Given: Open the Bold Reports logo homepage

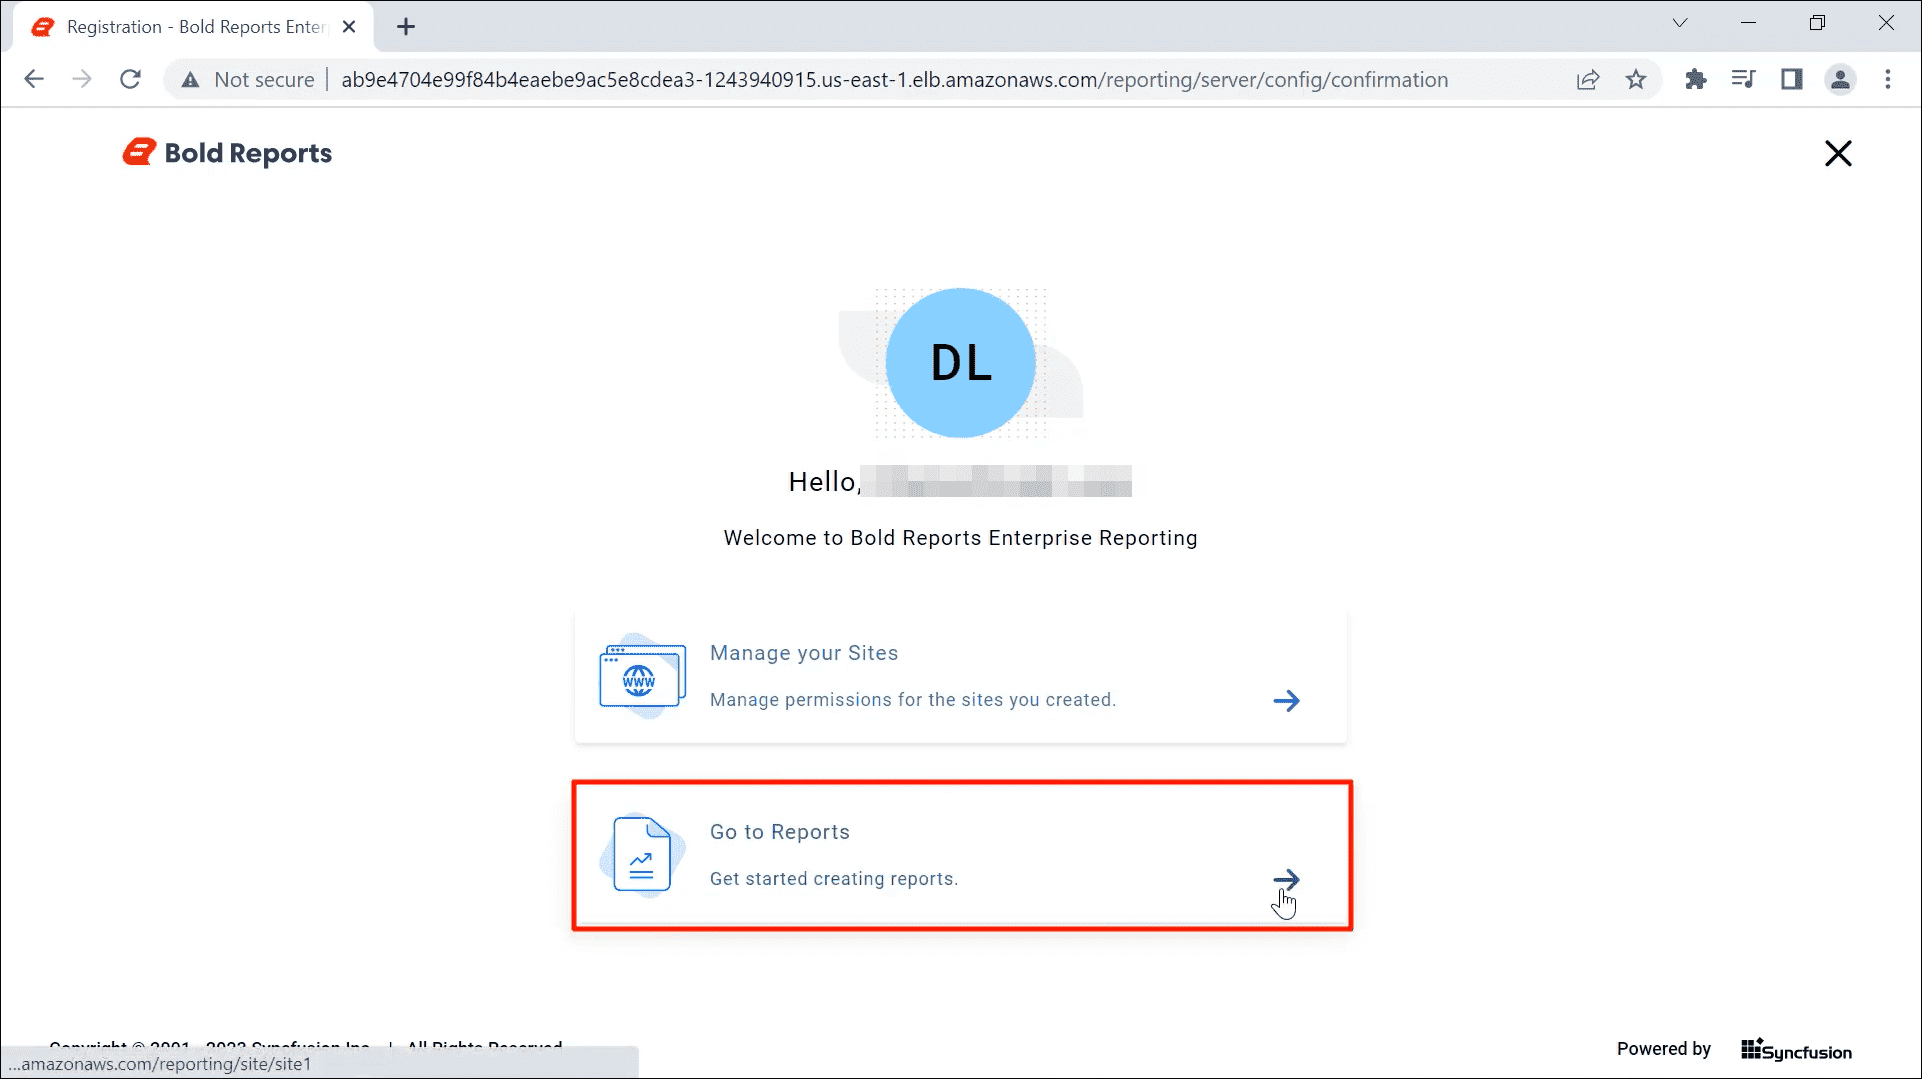Looking at the screenshot, I should [226, 152].
